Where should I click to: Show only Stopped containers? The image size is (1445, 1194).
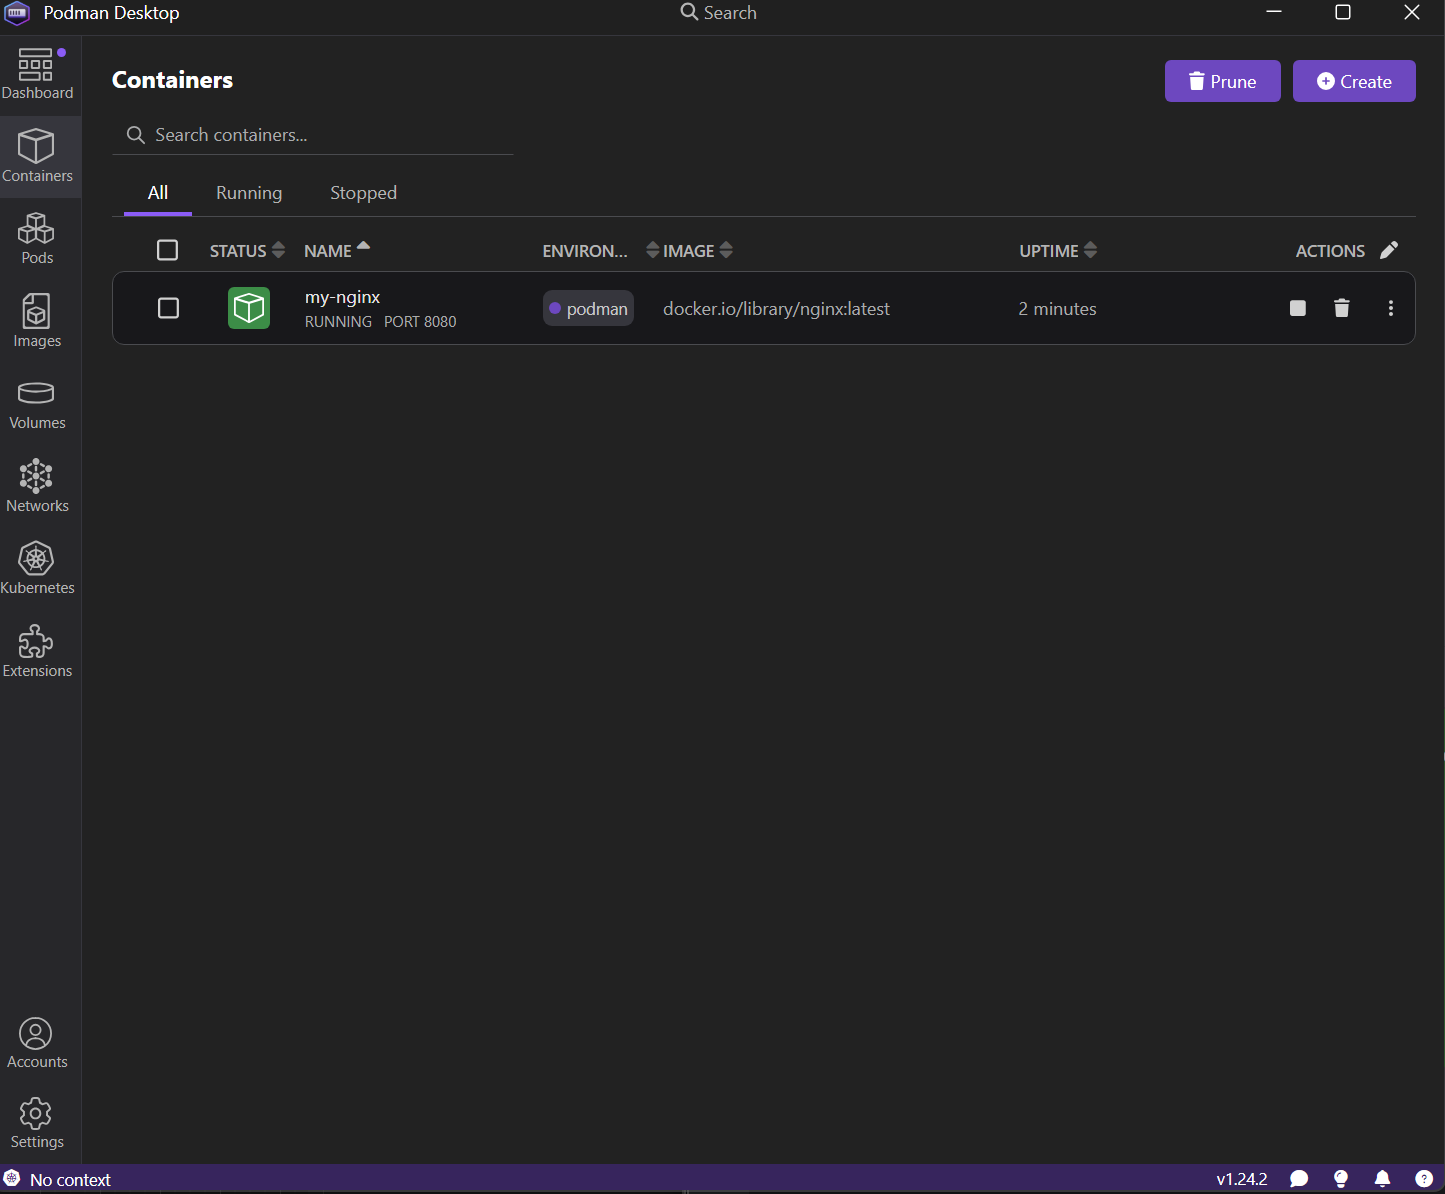click(363, 192)
